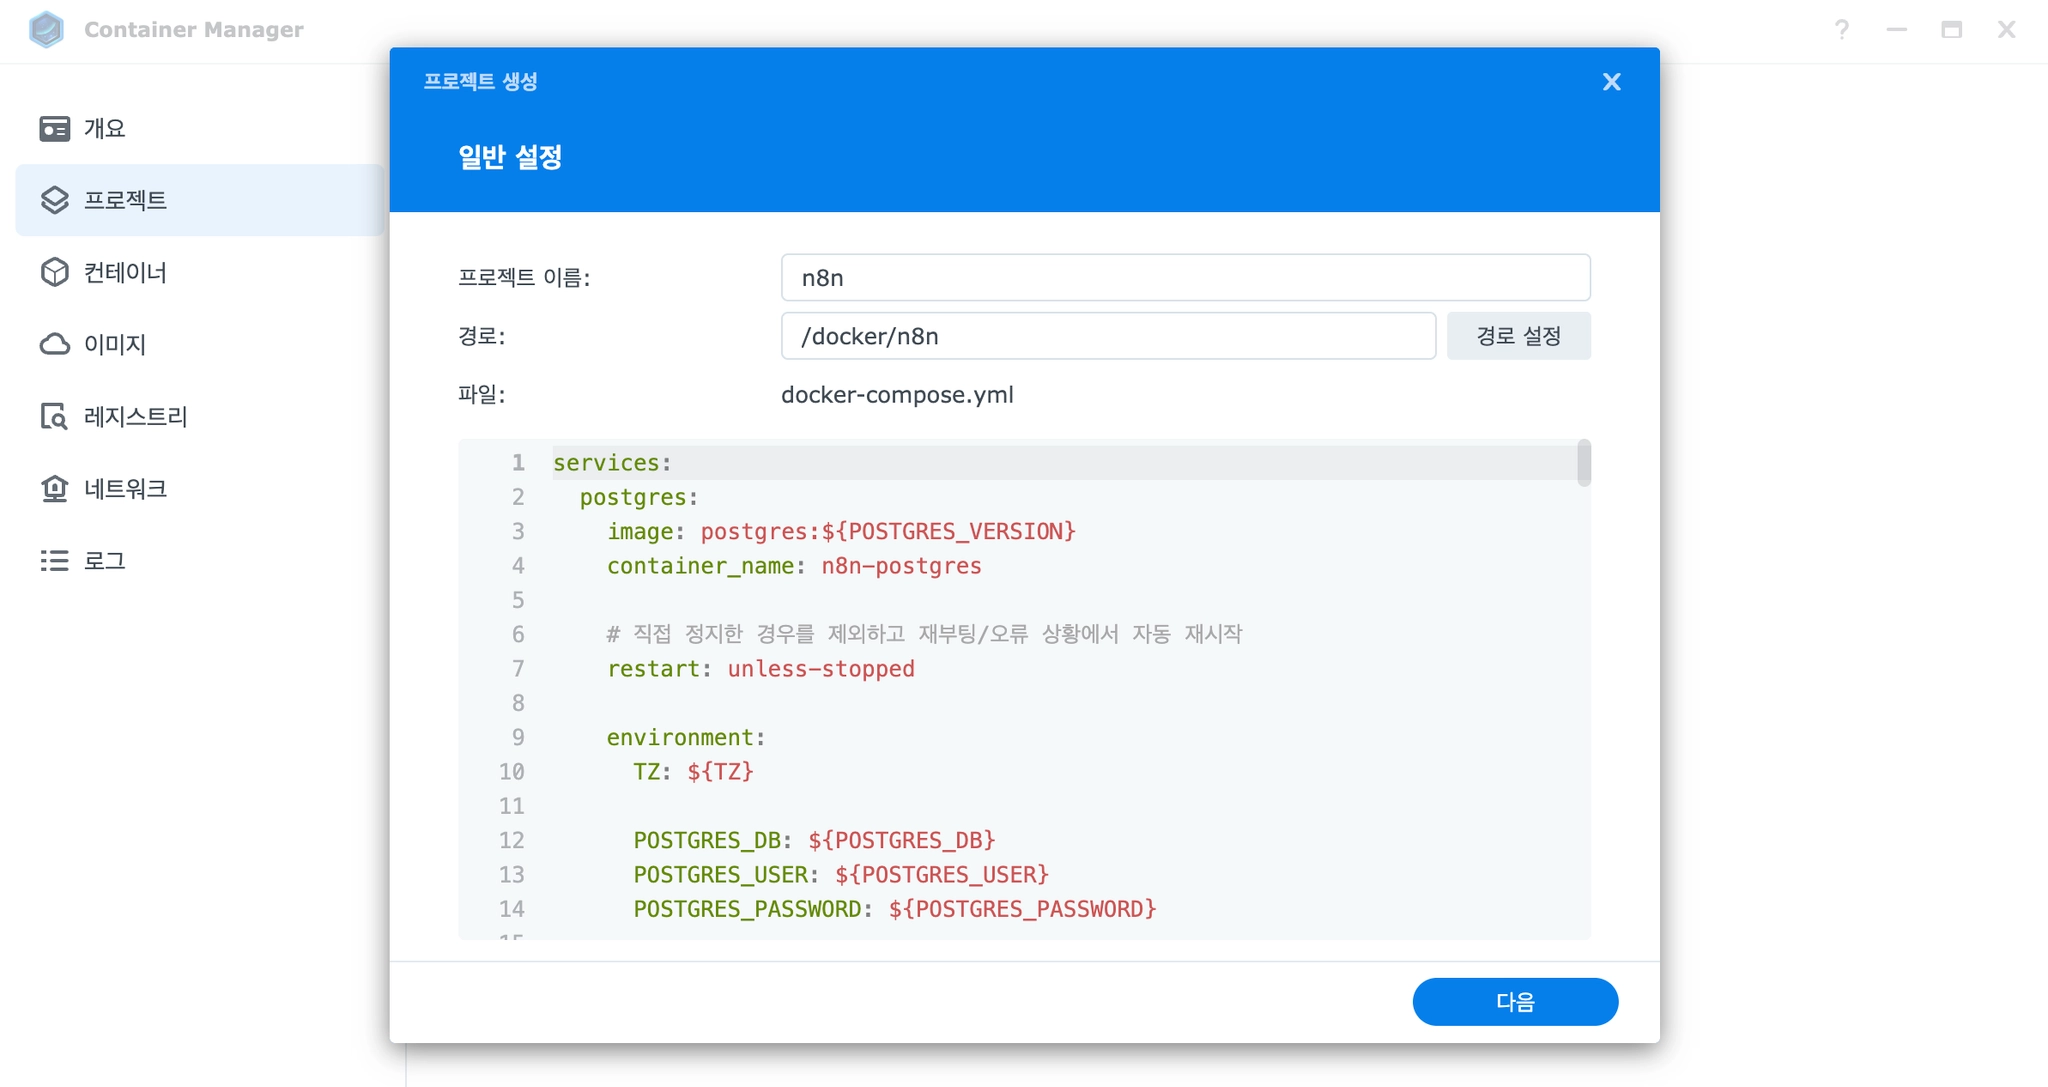Go to the 개요 menu item
Image resolution: width=2048 pixels, height=1087 pixels.
coord(200,128)
